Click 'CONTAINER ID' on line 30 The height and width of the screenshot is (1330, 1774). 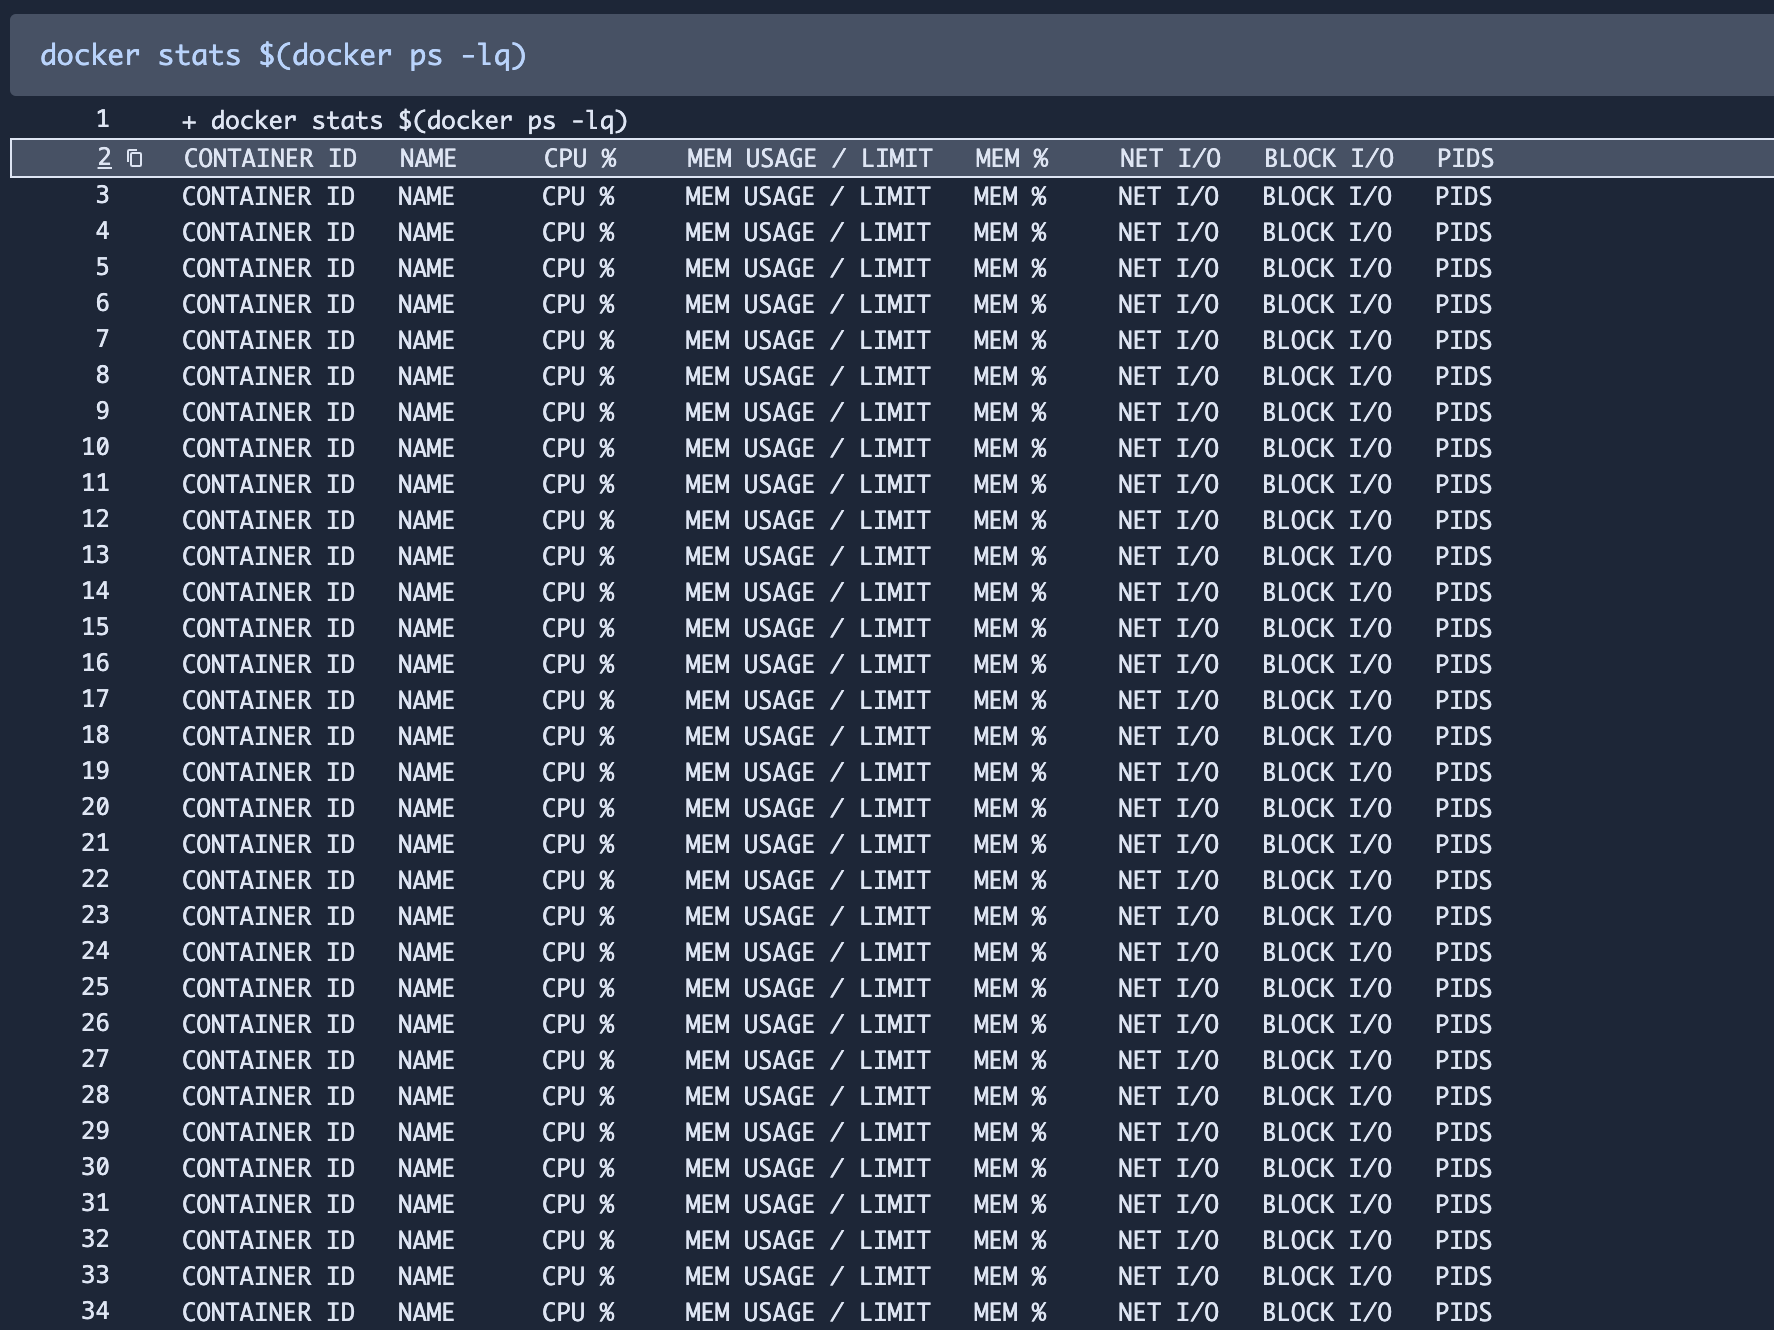pyautogui.click(x=268, y=1168)
